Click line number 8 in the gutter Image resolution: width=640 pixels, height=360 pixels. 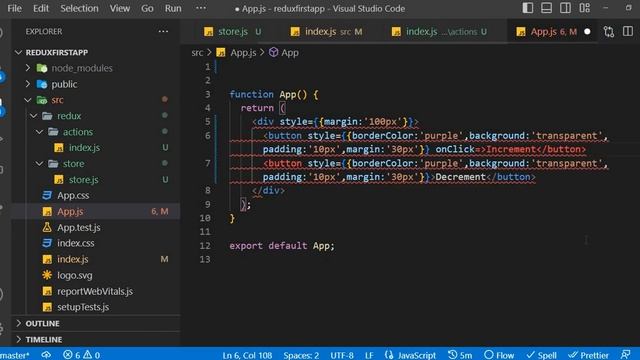coord(208,190)
